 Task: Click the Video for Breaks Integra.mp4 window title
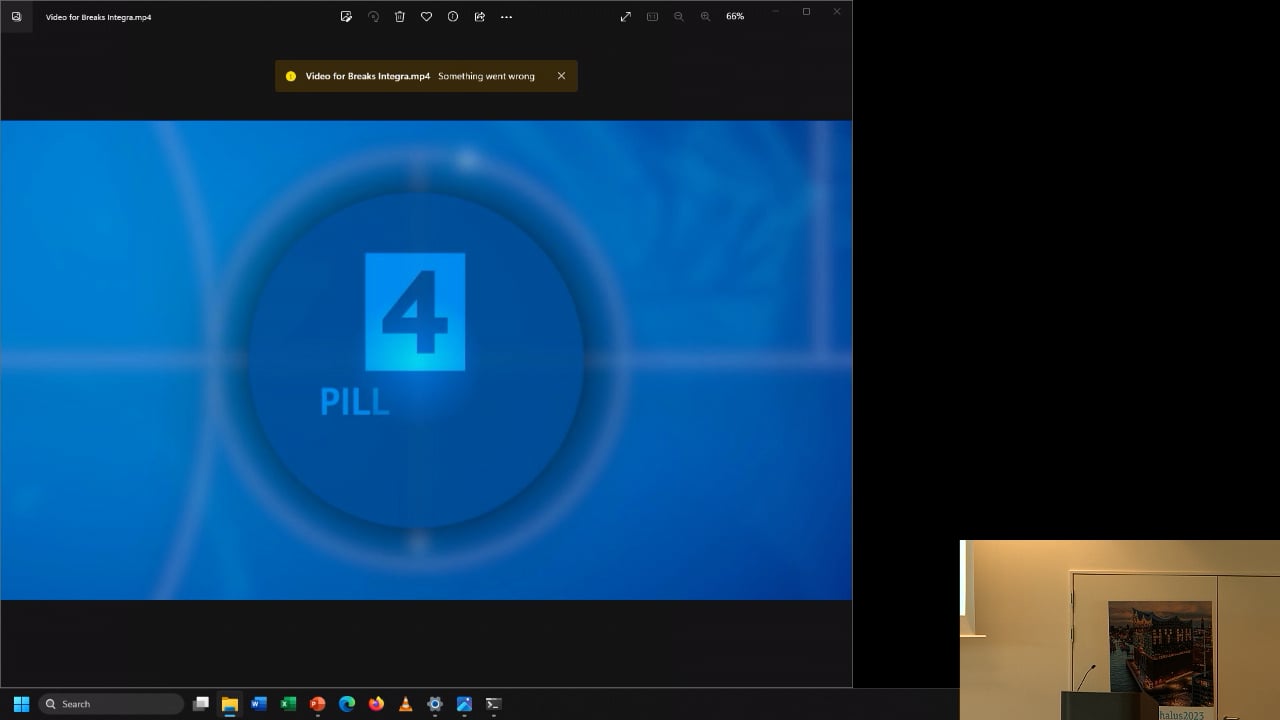point(98,17)
